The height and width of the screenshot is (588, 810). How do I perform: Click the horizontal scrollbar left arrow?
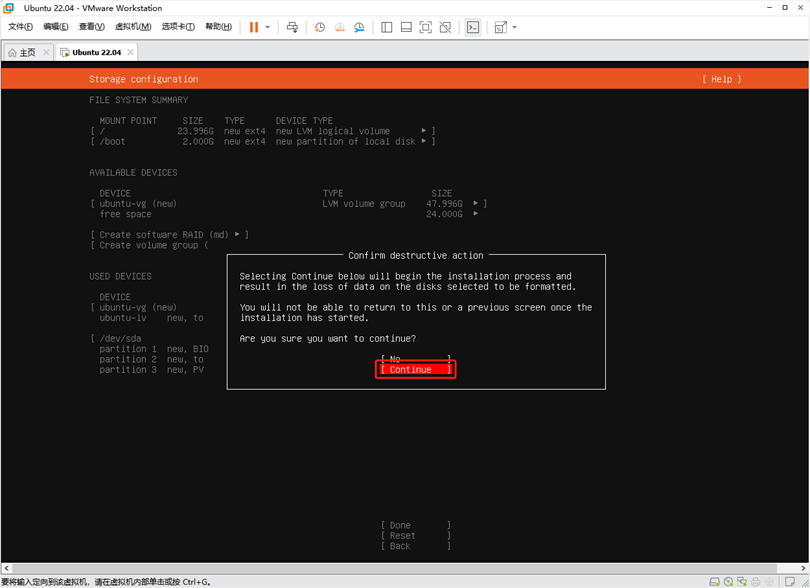tap(6, 568)
